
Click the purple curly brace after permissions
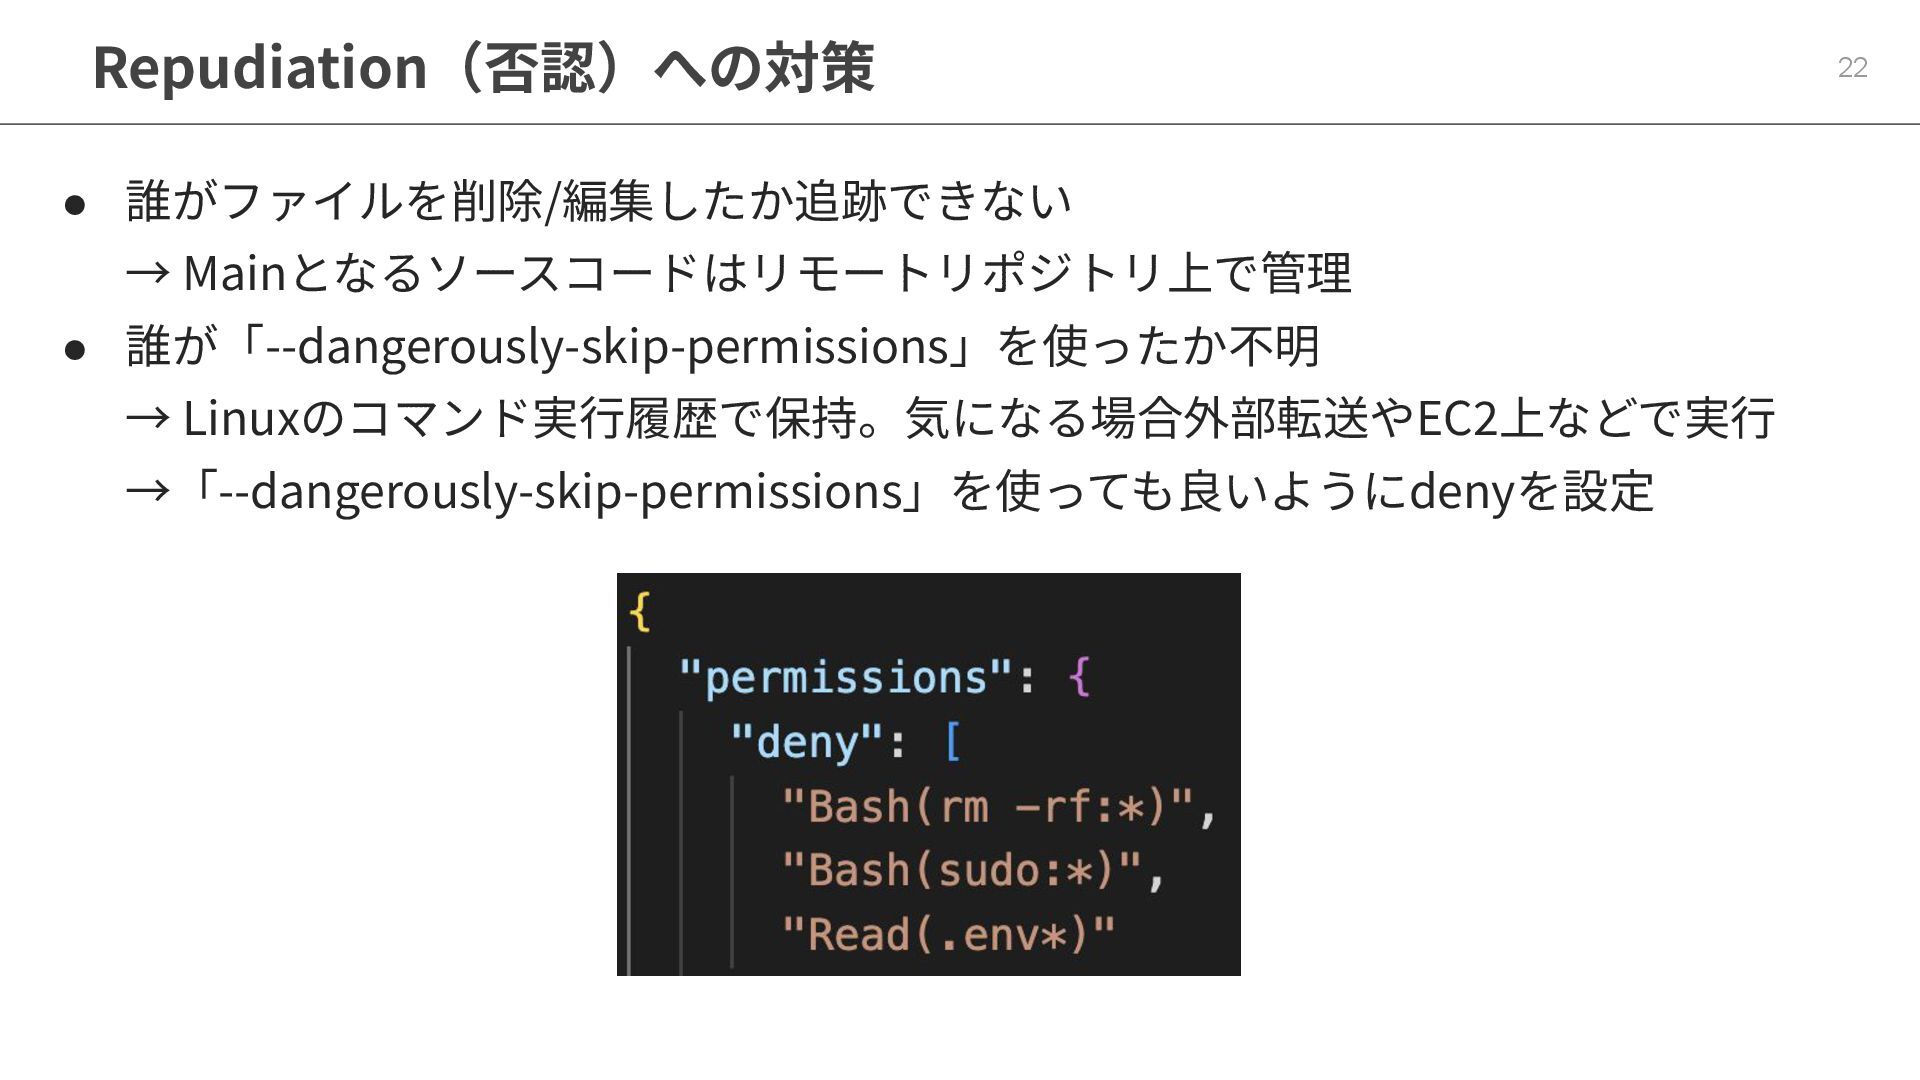pos(1079,677)
